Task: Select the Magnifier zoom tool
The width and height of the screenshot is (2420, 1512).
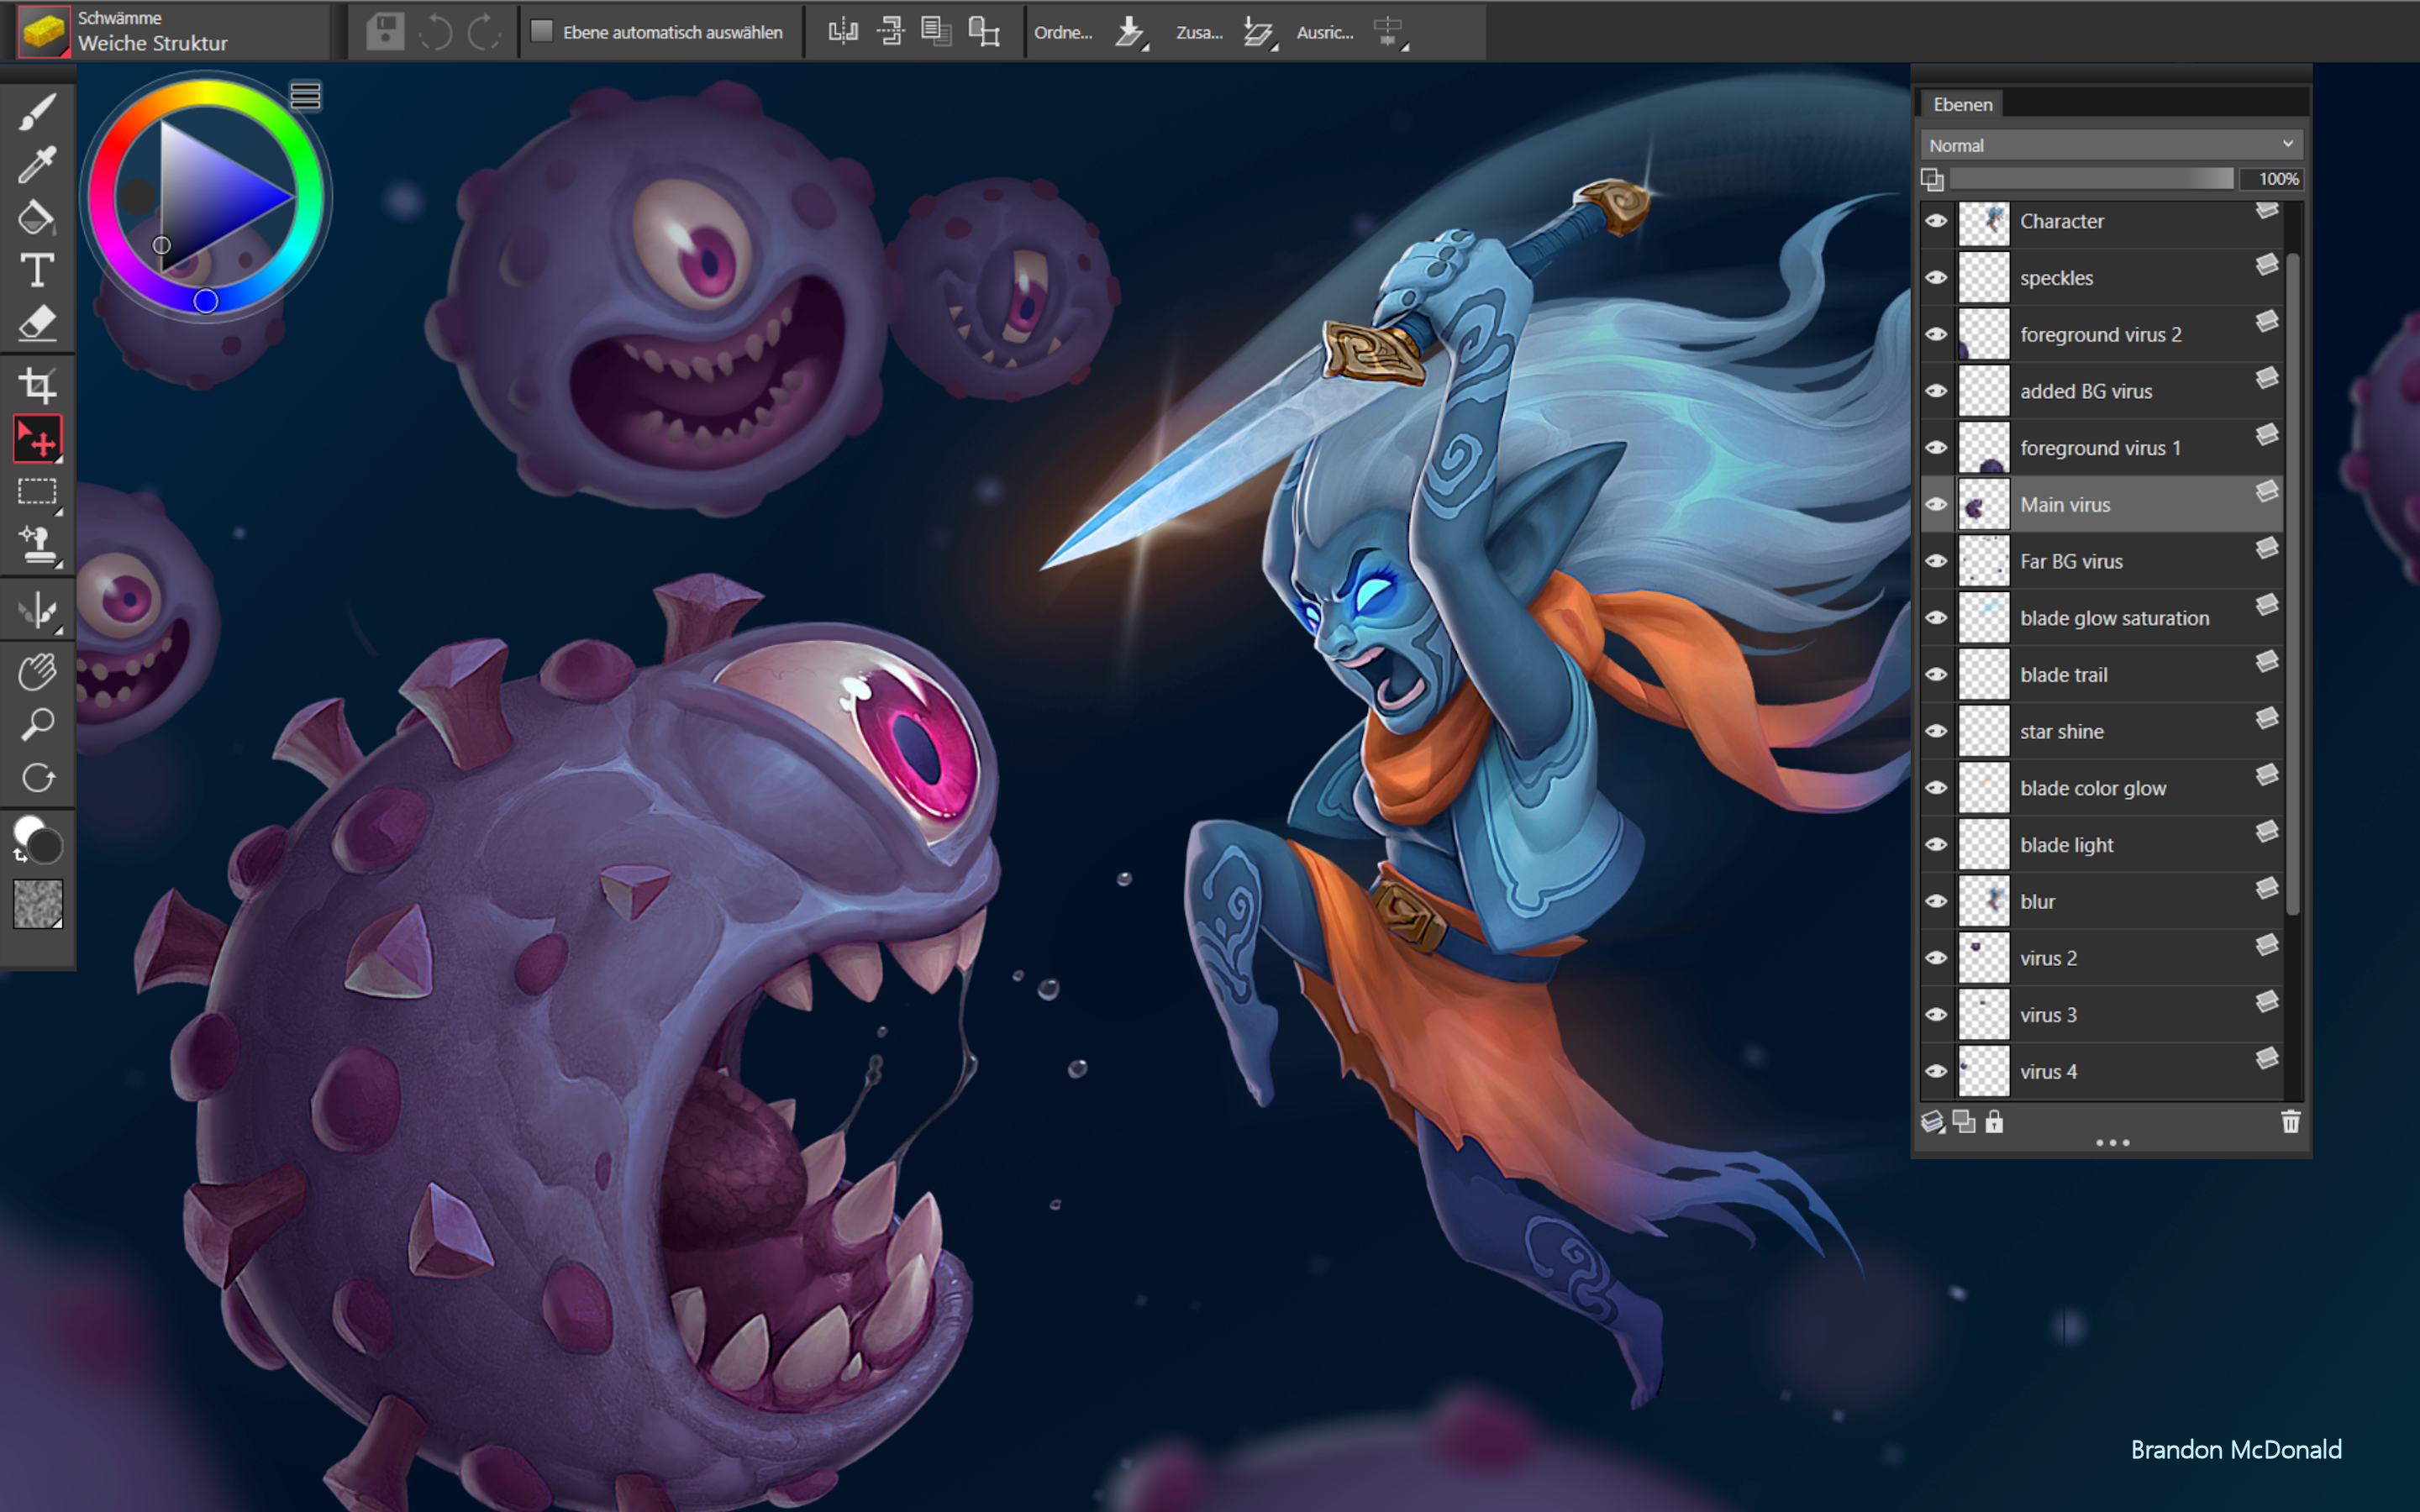Action: click(37, 725)
